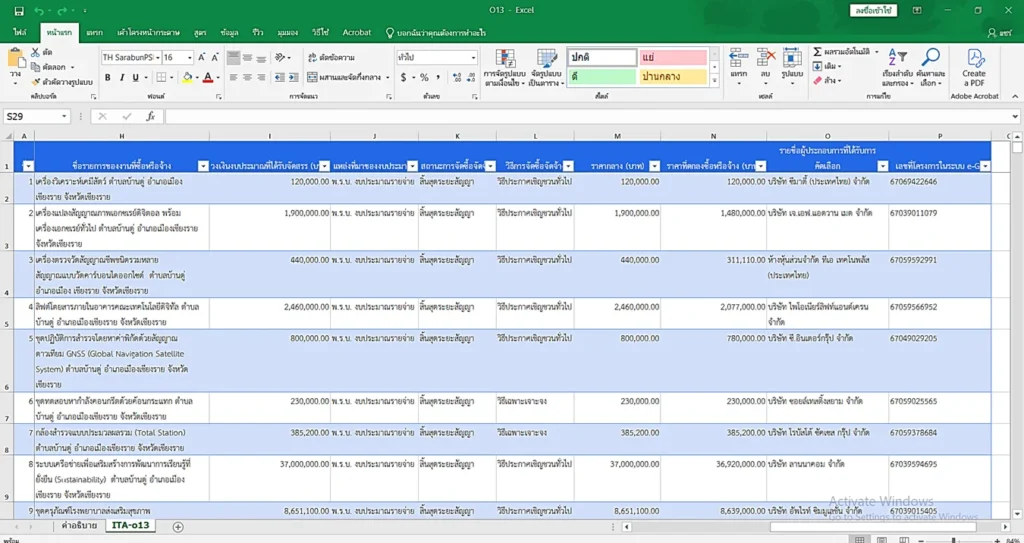
Task: Open the font name TH SarabunPSK dropdown
Action: coord(157,58)
